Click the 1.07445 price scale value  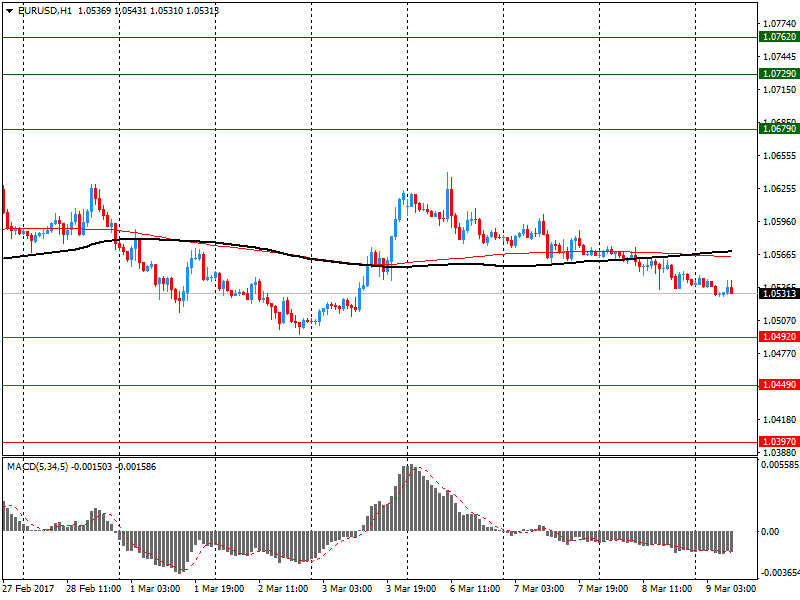tap(779, 57)
